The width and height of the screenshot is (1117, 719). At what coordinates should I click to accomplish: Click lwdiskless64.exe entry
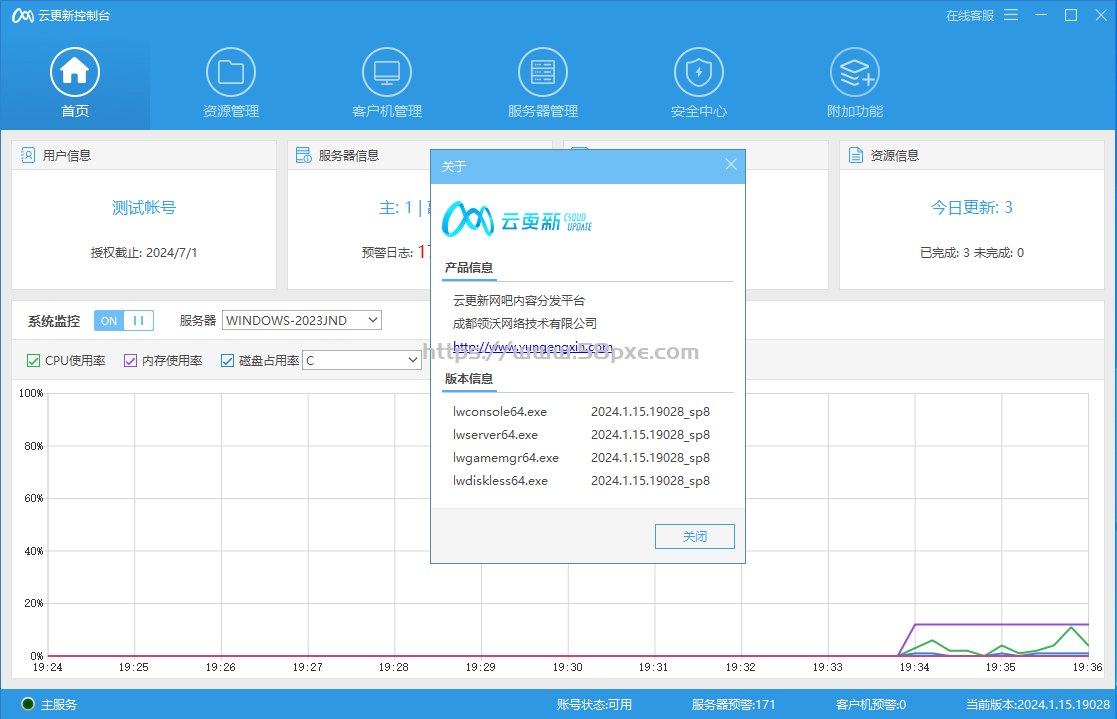(500, 481)
